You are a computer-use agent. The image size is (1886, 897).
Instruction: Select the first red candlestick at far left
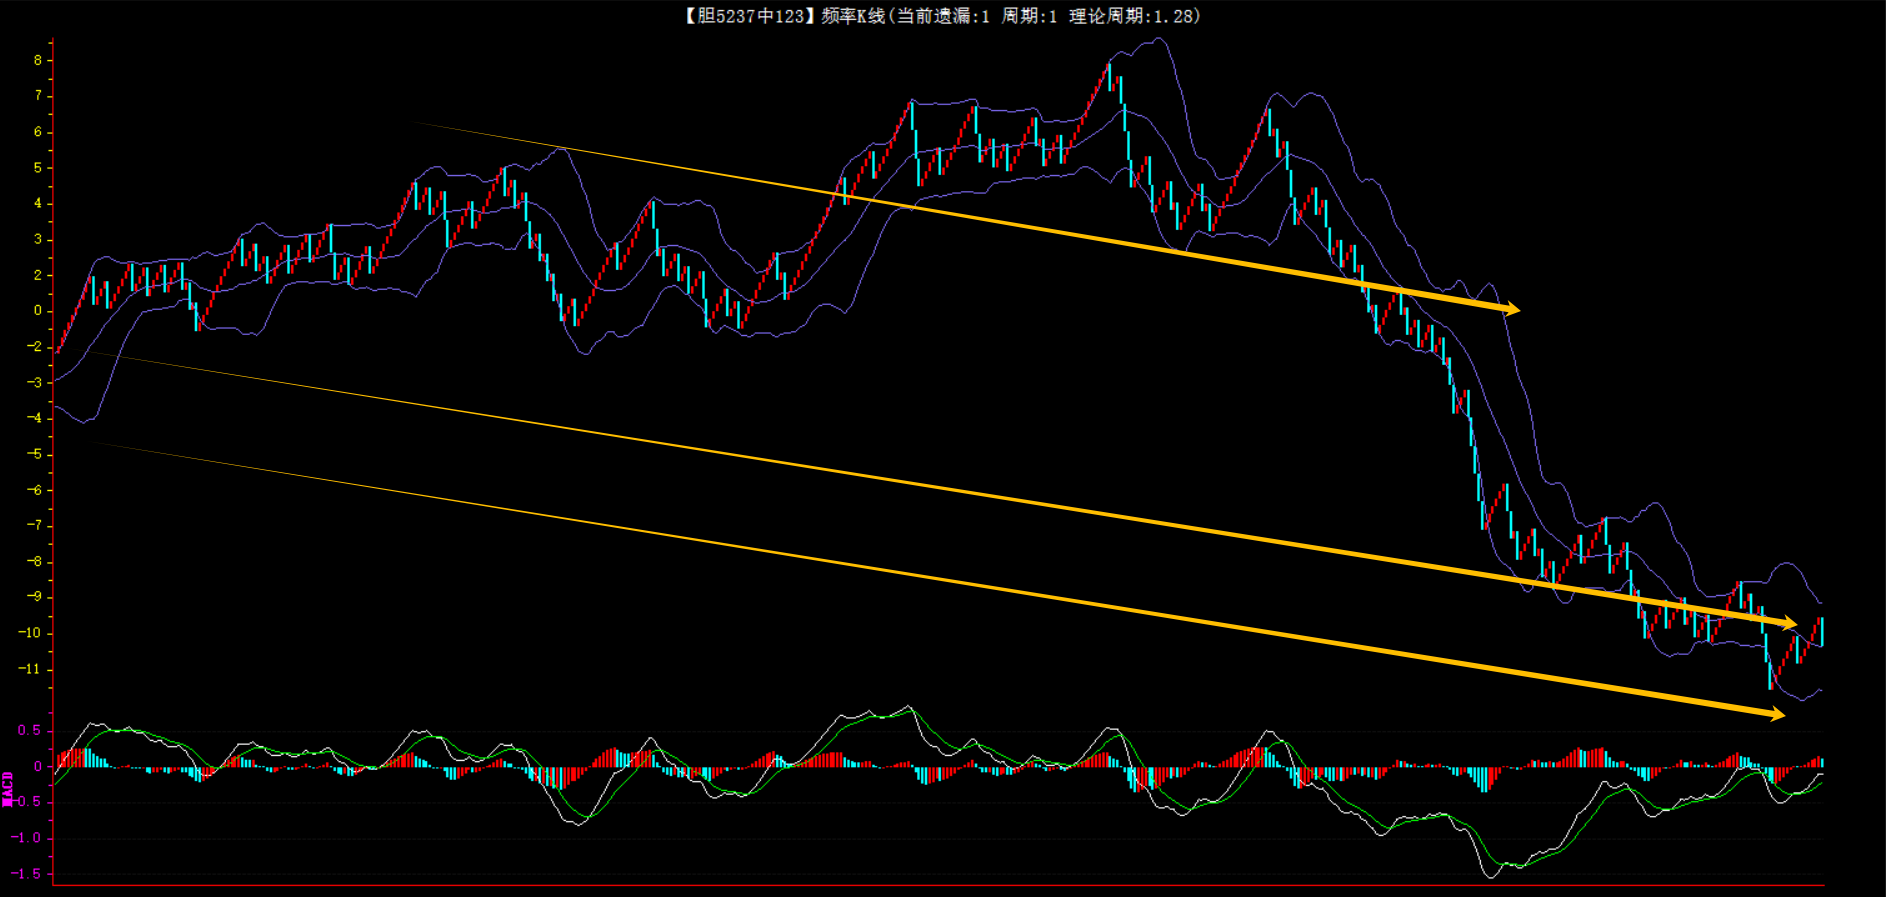(x=60, y=346)
